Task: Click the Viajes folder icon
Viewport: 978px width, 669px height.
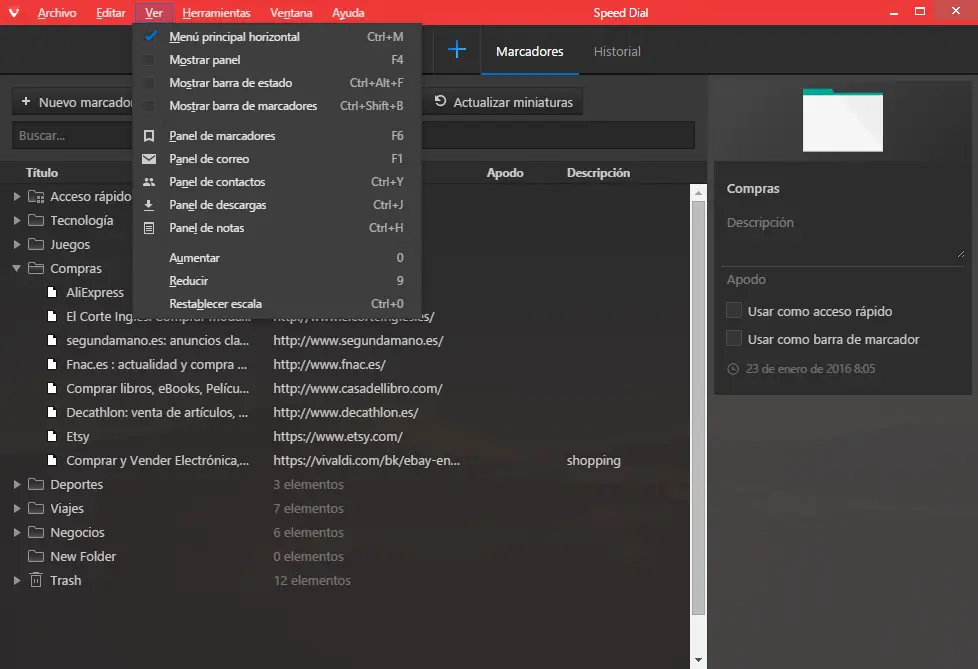Action: pyautogui.click(x=36, y=508)
